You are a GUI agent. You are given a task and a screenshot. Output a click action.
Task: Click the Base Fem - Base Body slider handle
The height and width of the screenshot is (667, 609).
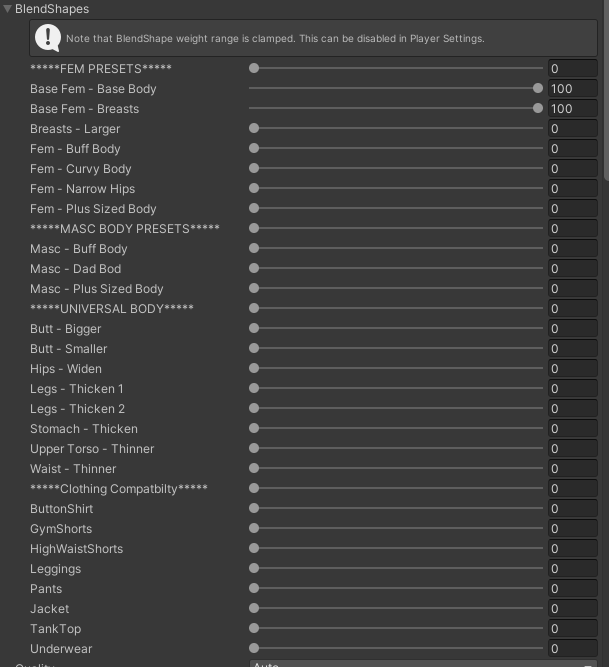coord(538,89)
